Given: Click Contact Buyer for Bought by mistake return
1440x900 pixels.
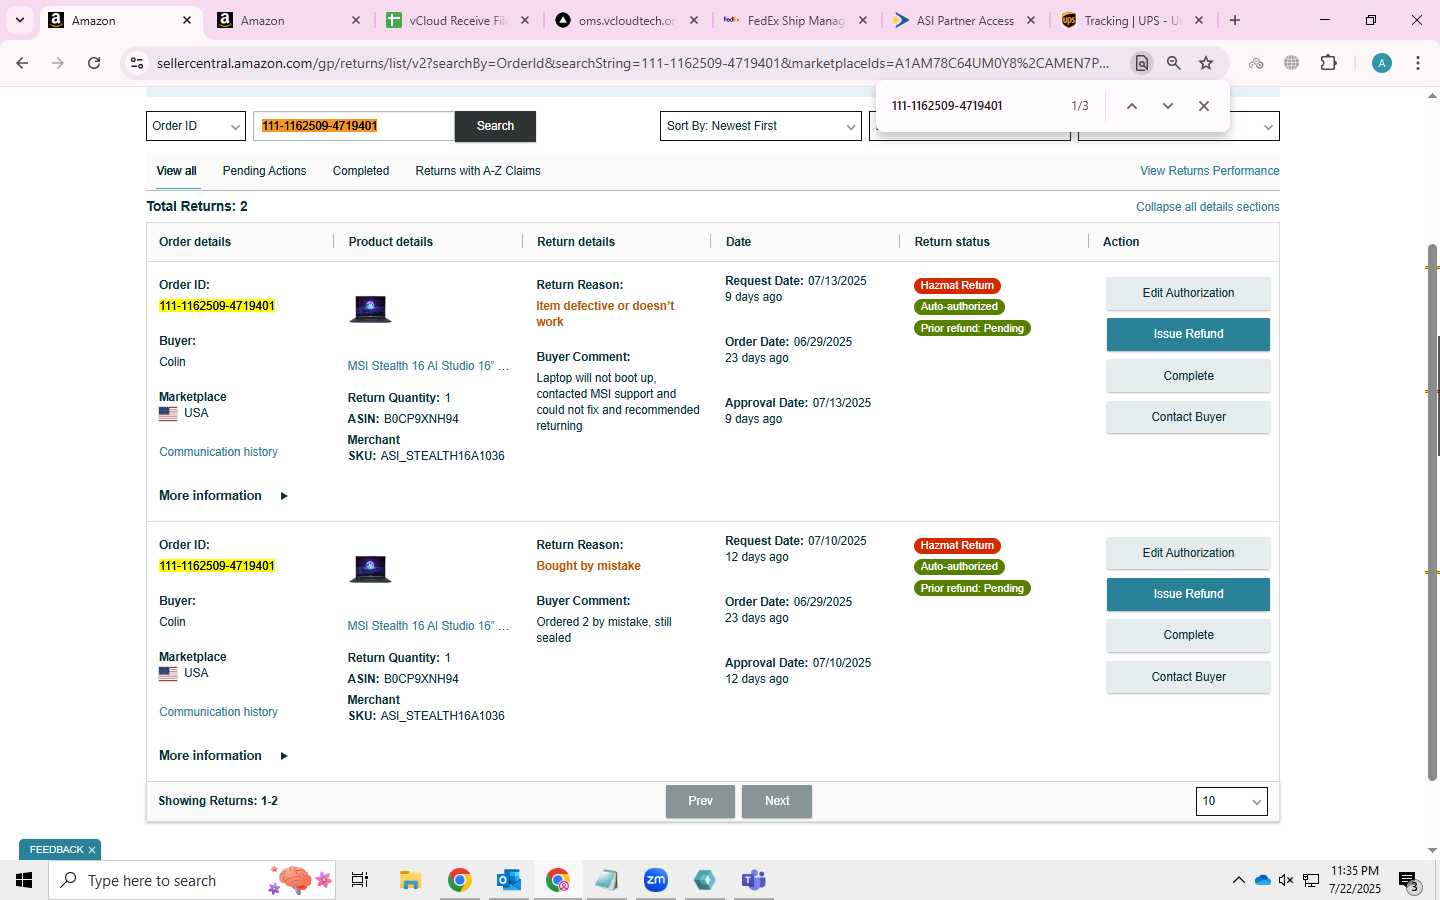Looking at the screenshot, I should coord(1188,677).
